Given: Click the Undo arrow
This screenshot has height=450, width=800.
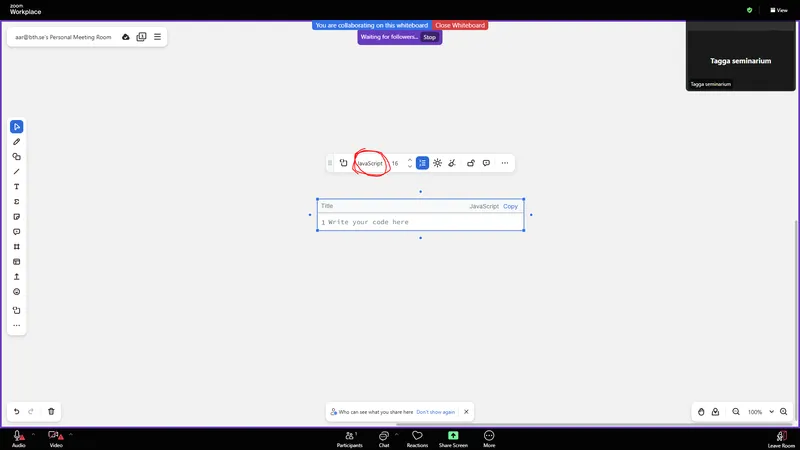Looking at the screenshot, I should click(16, 411).
